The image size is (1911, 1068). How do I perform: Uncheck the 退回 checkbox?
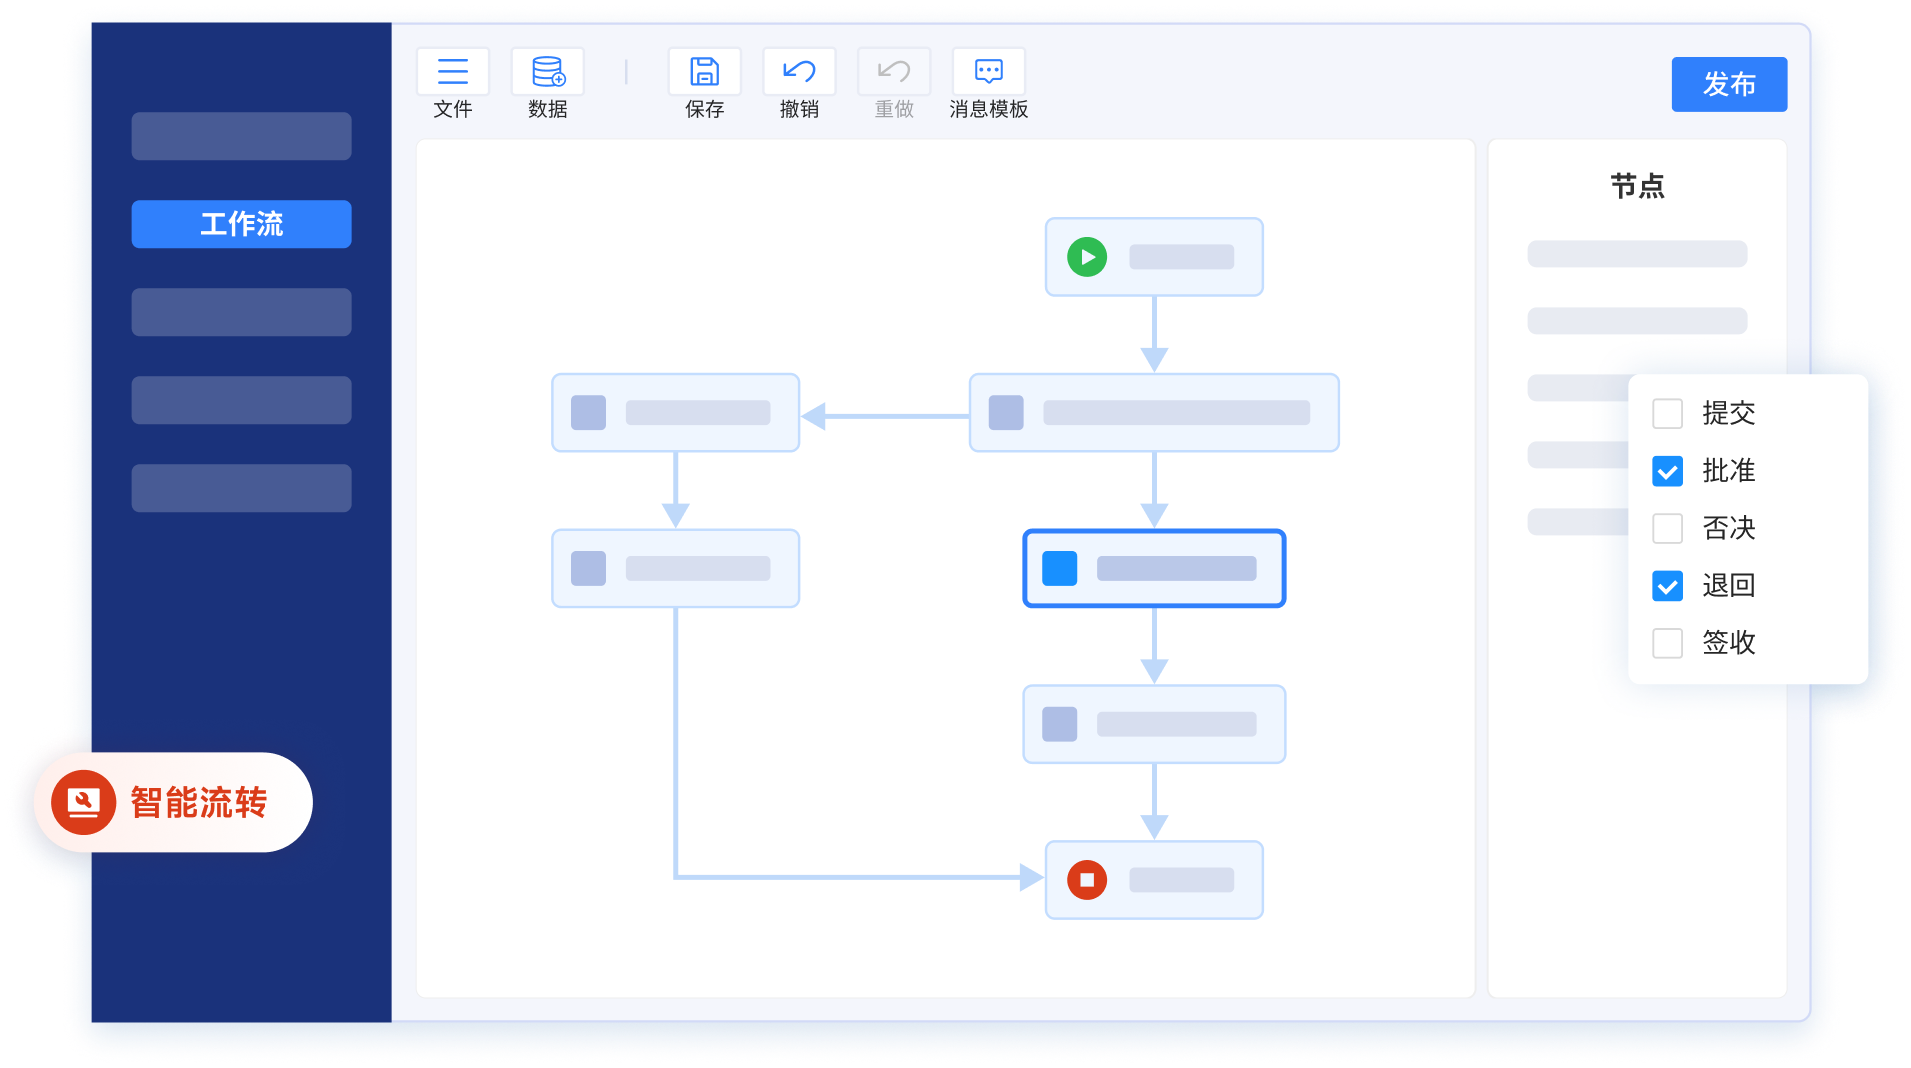tap(1667, 586)
